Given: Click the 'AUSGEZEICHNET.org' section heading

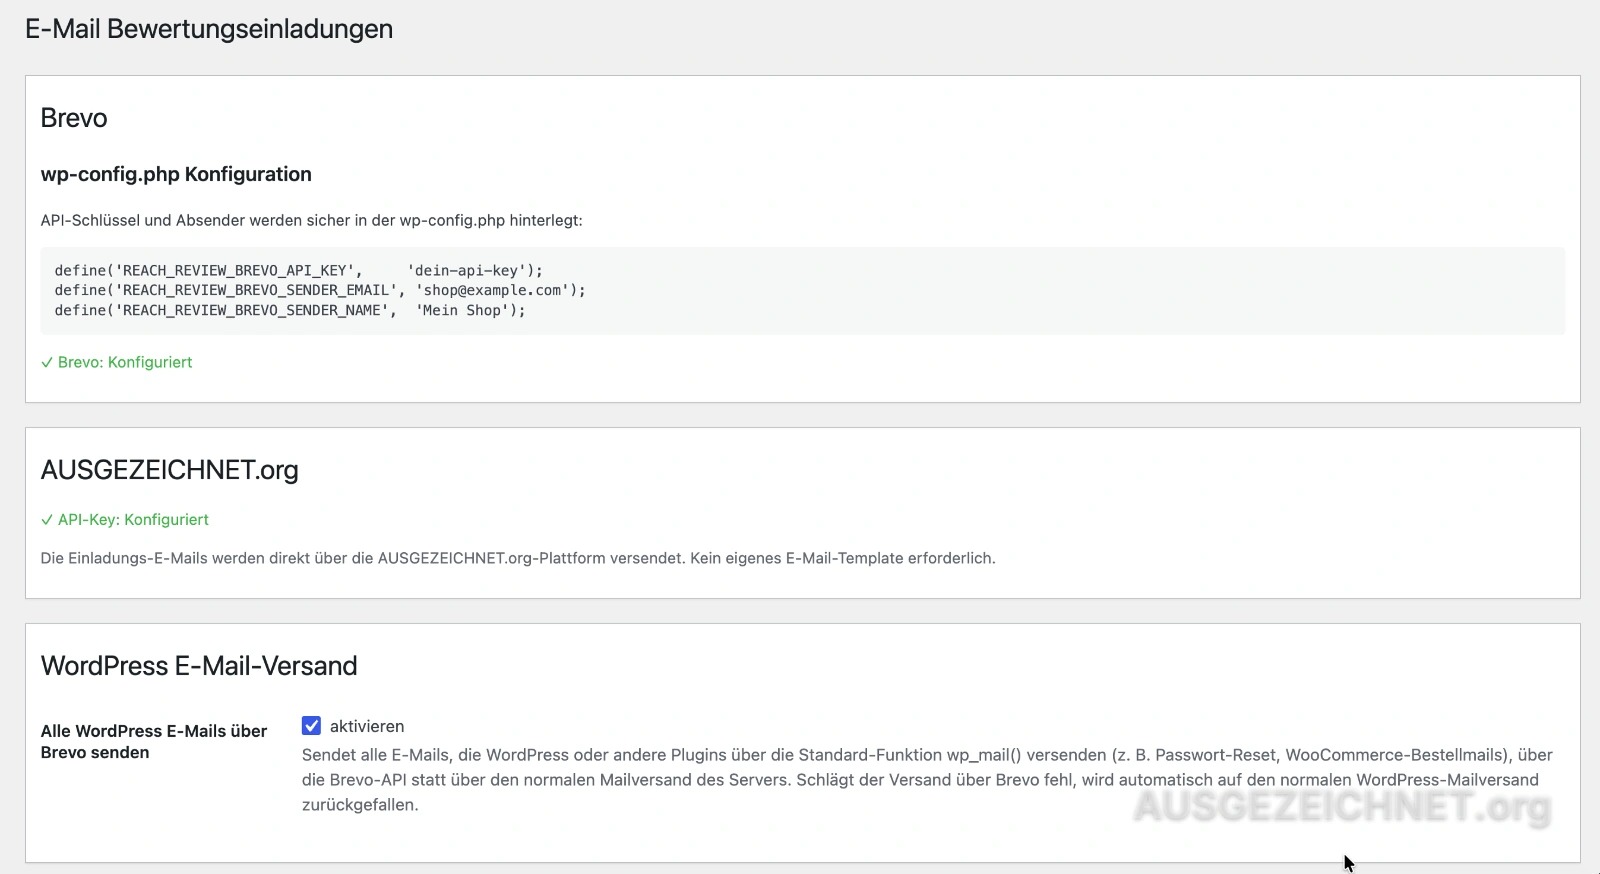Looking at the screenshot, I should tap(169, 470).
